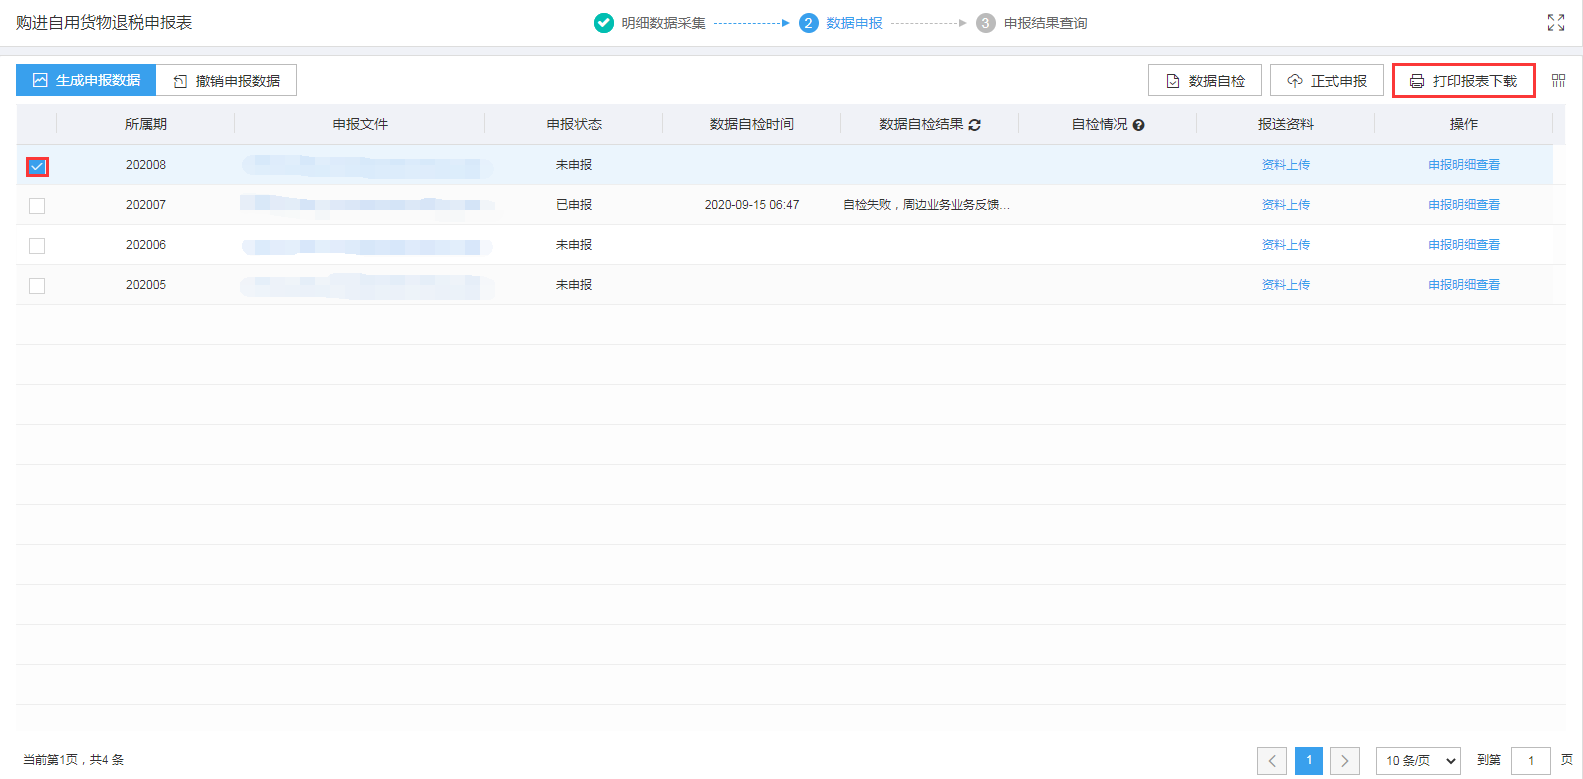Click the help icon next to 自检情况

click(x=1138, y=125)
